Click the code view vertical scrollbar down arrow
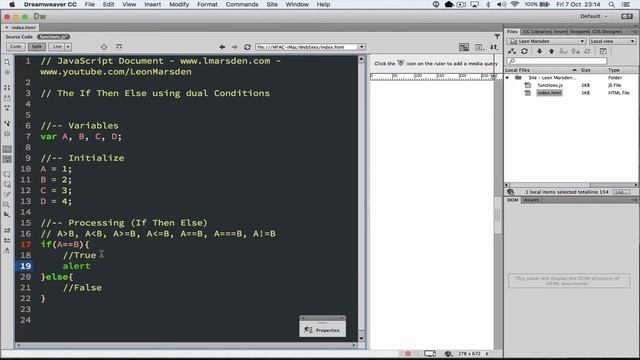The image size is (640, 360). [x=361, y=338]
